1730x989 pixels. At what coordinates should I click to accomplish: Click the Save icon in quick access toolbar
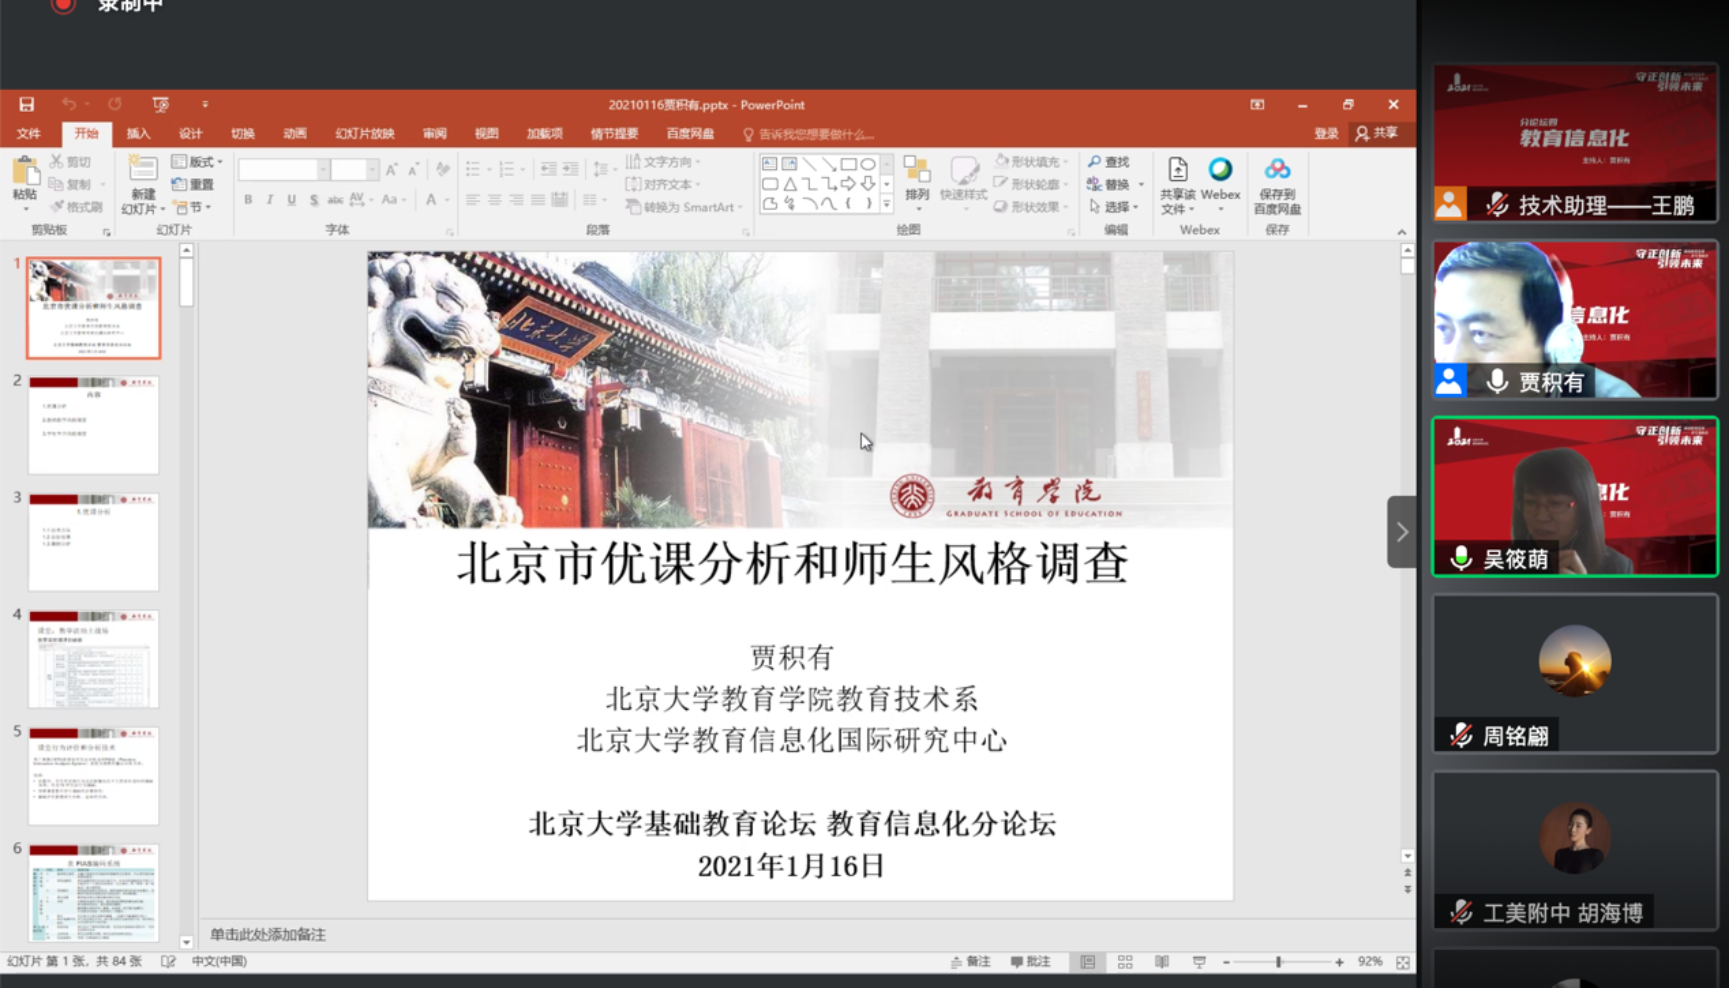click(27, 104)
